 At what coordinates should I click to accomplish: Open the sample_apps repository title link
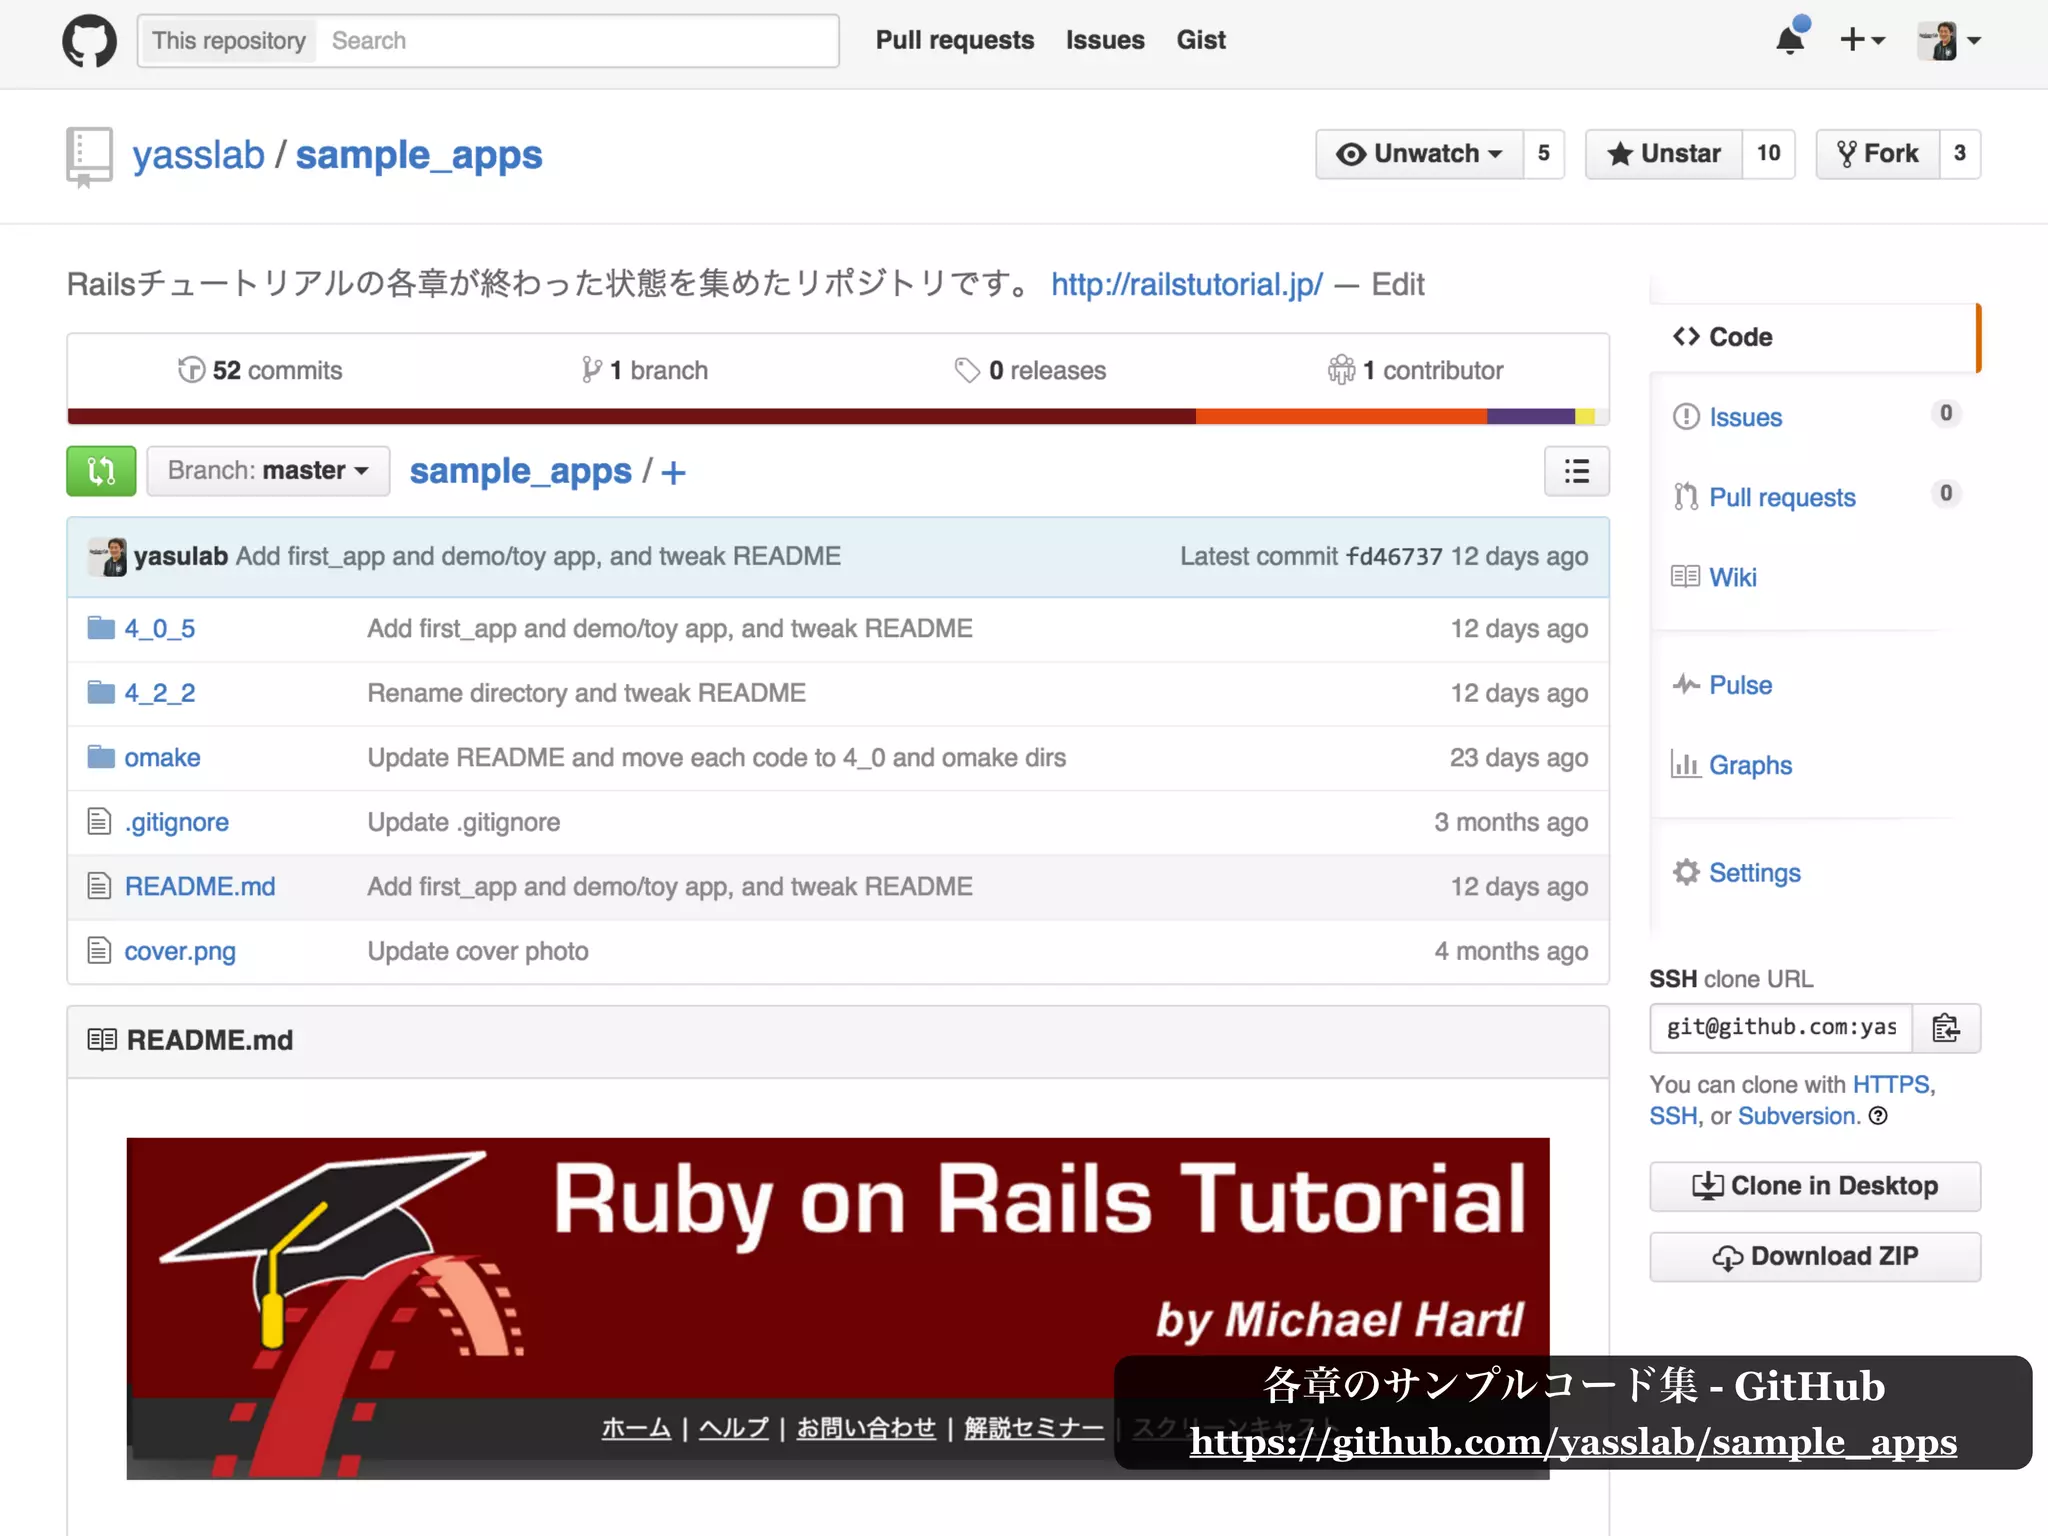pyautogui.click(x=419, y=155)
